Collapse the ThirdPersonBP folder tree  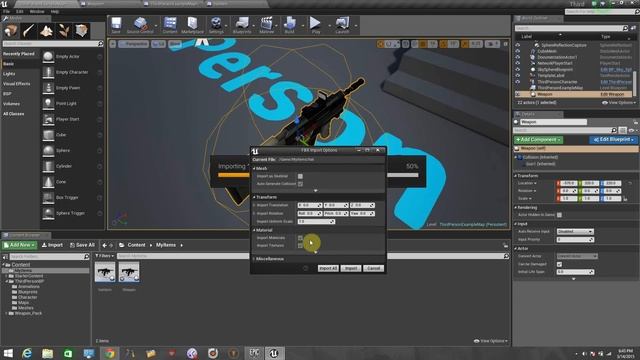[6, 281]
